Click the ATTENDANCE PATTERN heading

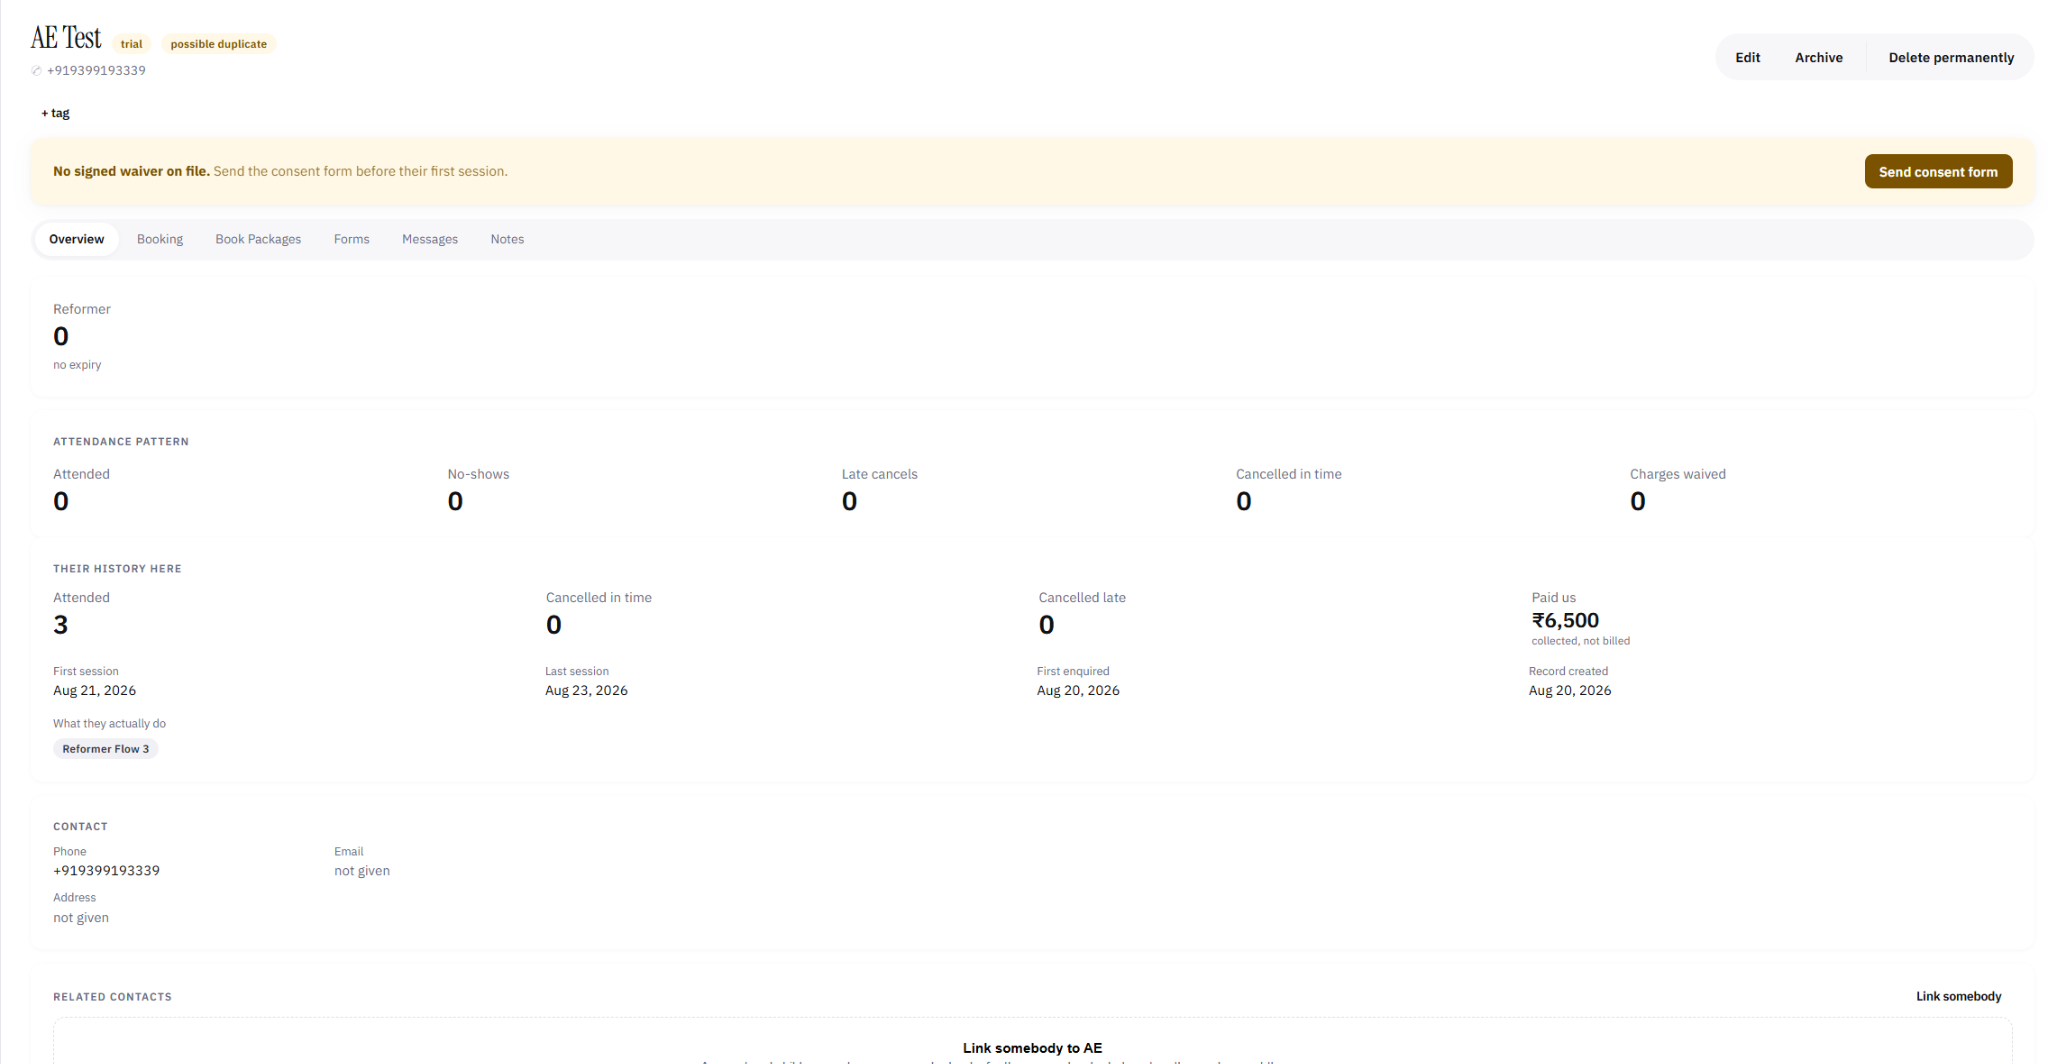tap(121, 441)
